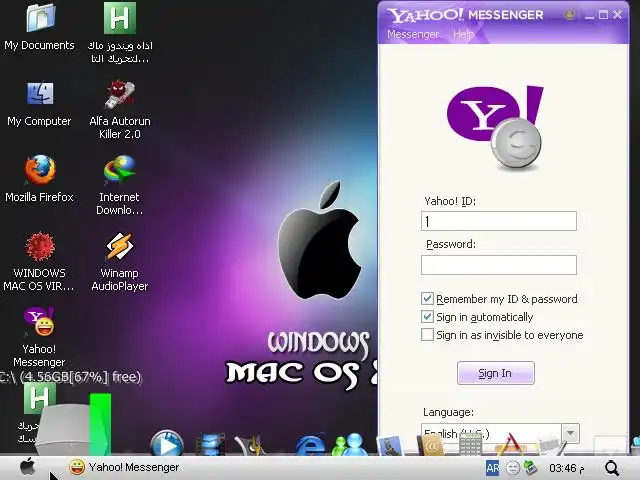Minimize the Yahoo! Messenger window
640x480 pixels.
click(589, 16)
